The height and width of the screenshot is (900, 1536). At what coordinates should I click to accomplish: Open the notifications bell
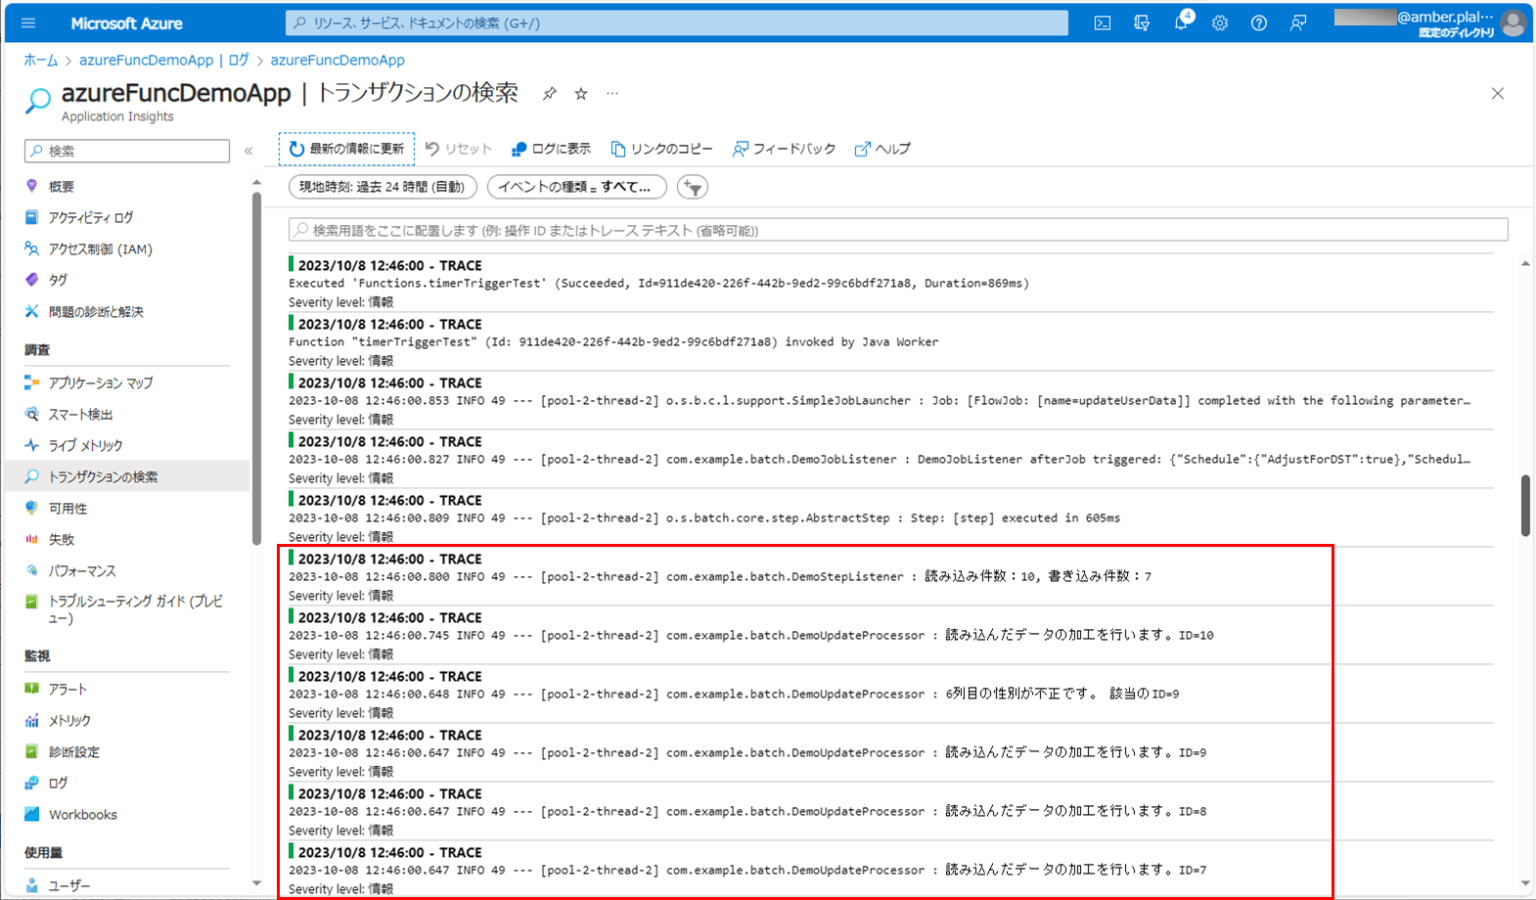1180,22
